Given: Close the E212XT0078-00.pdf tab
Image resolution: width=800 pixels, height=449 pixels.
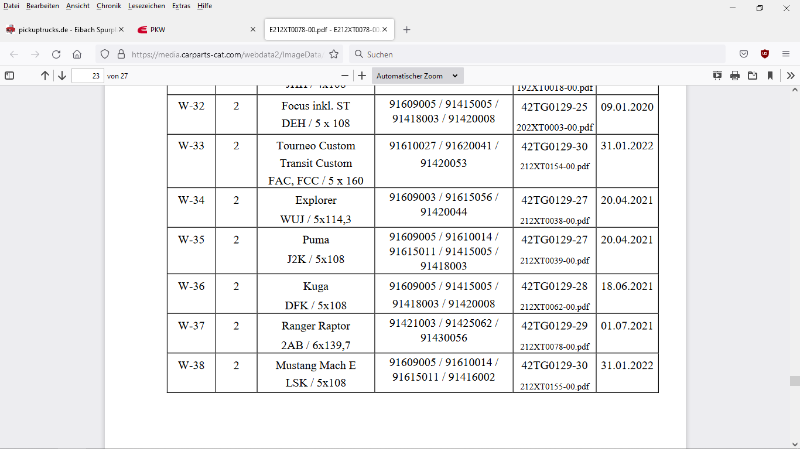Looking at the screenshot, I should [385, 30].
